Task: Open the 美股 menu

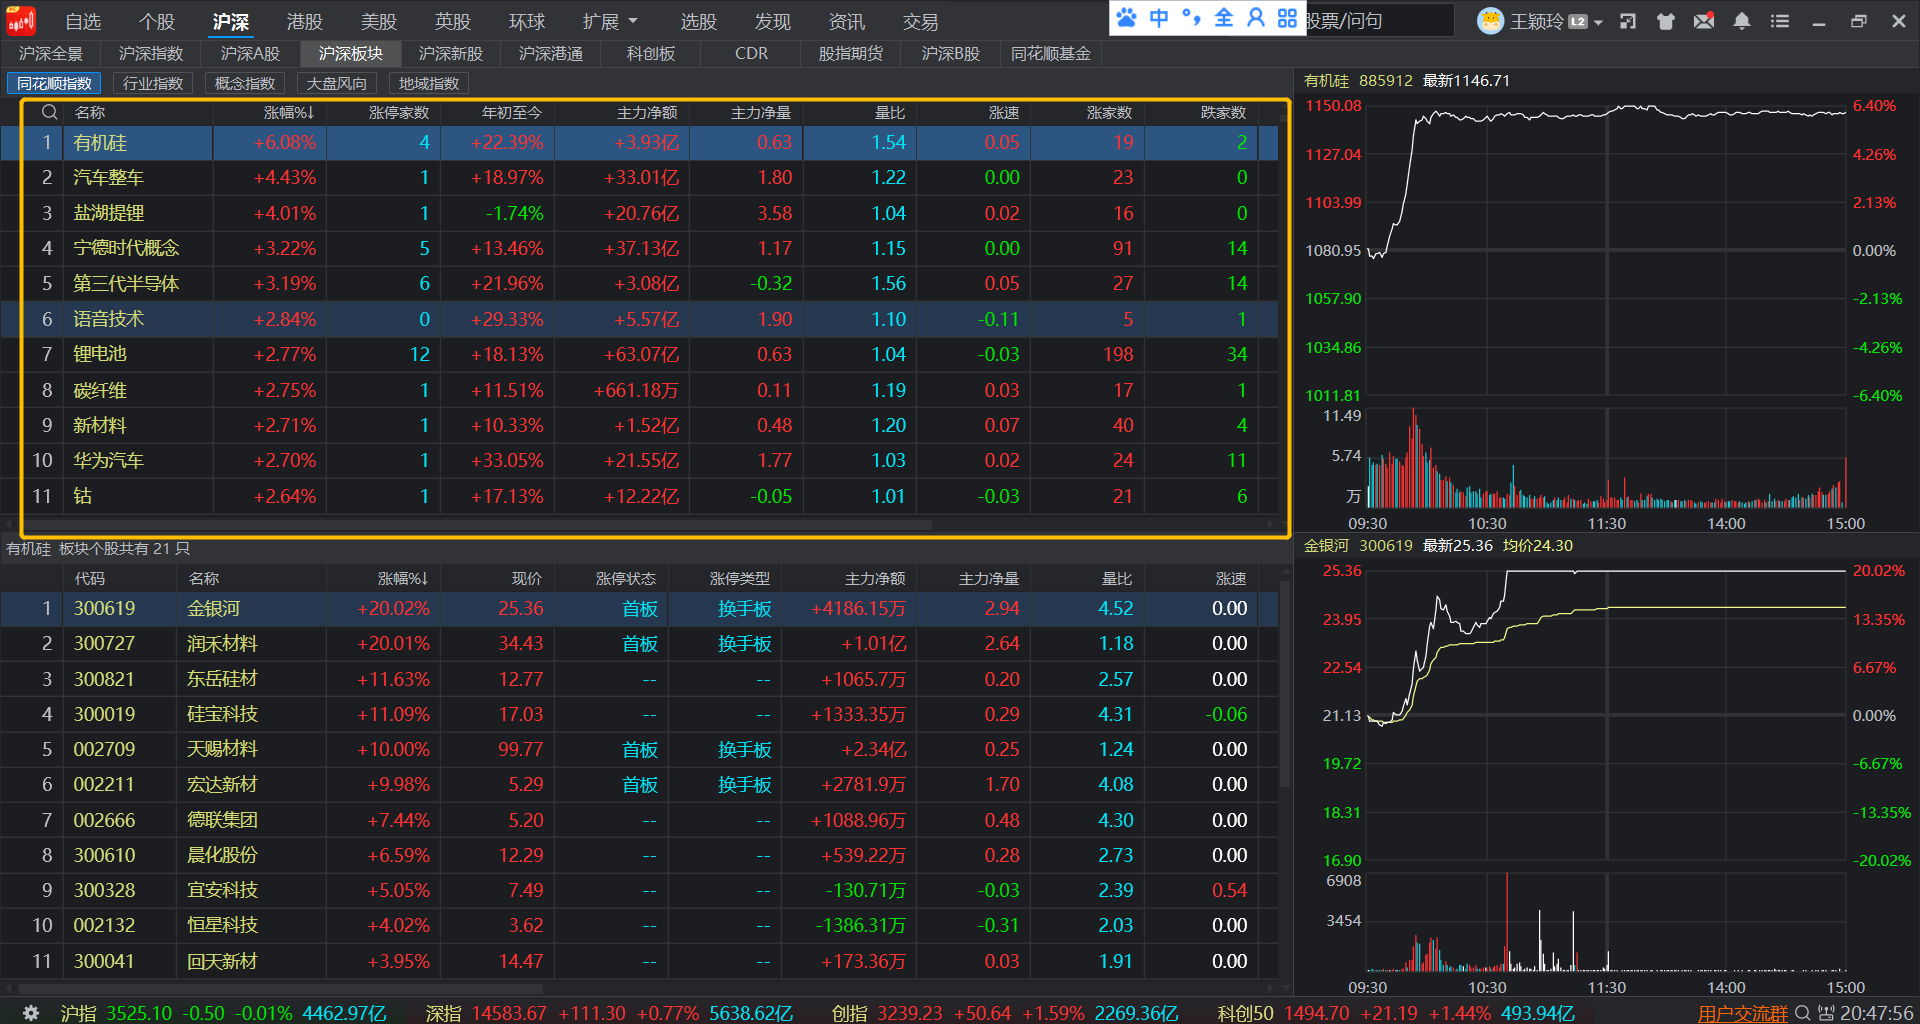Action: click(x=379, y=21)
